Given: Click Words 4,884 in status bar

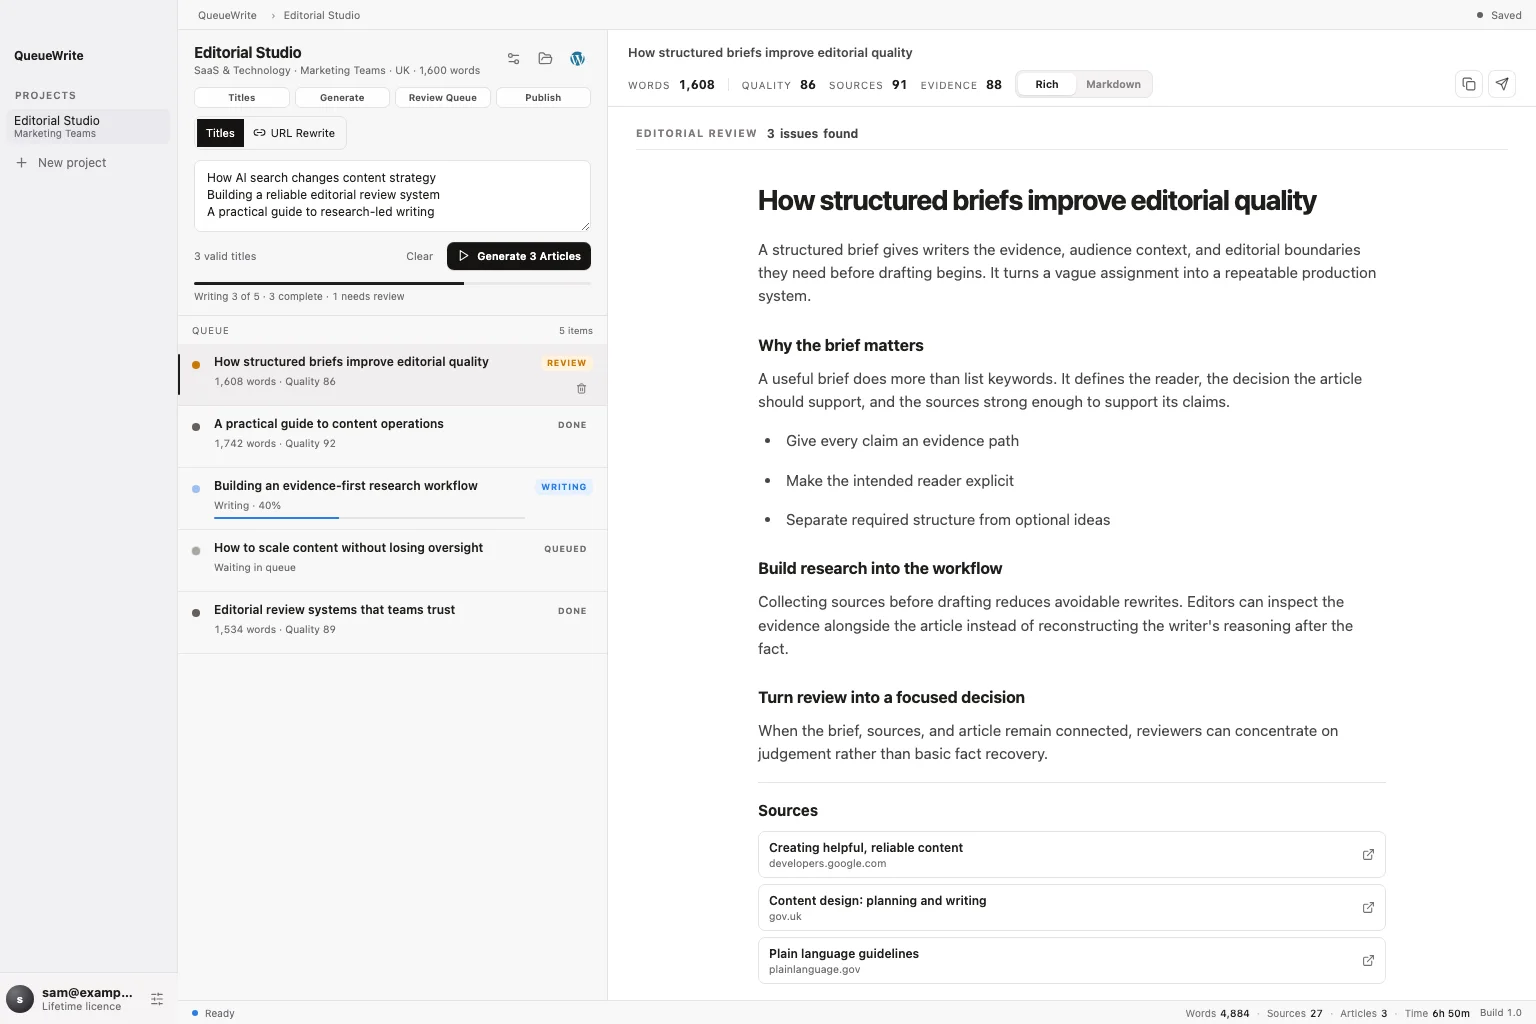Looking at the screenshot, I should coord(1217,1013).
